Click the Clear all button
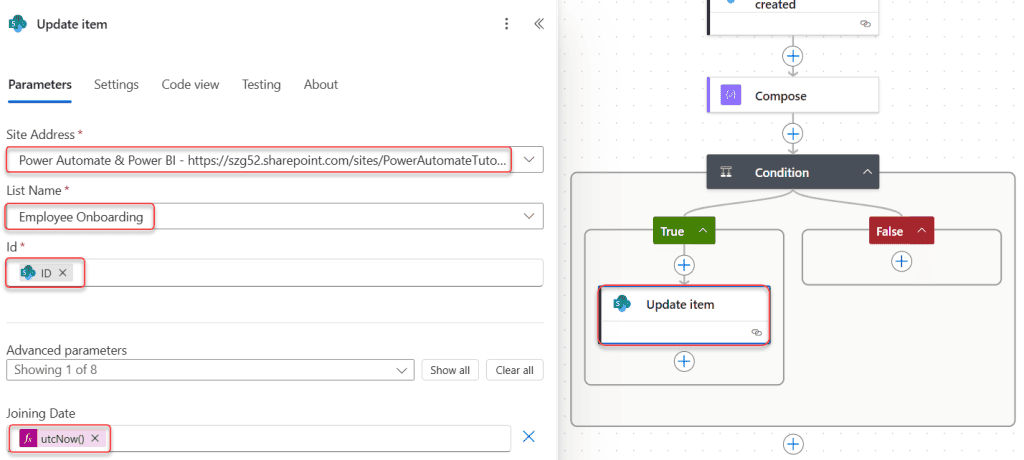Image resolution: width=1024 pixels, height=460 pixels. 515,370
